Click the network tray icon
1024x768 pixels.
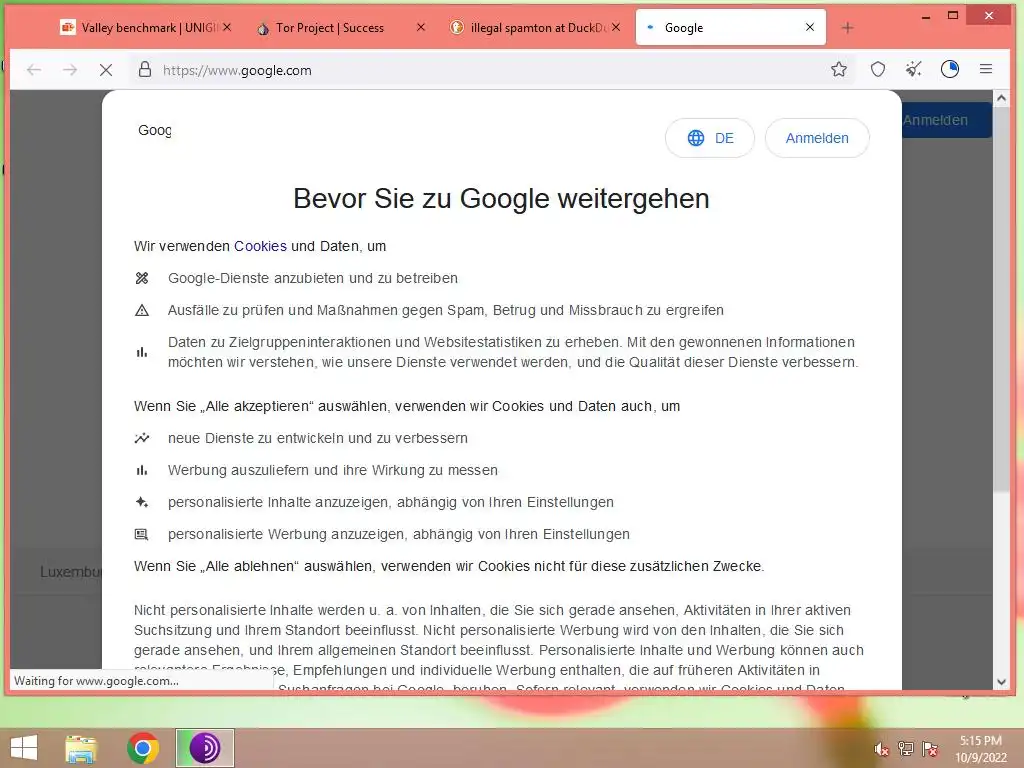click(906, 749)
